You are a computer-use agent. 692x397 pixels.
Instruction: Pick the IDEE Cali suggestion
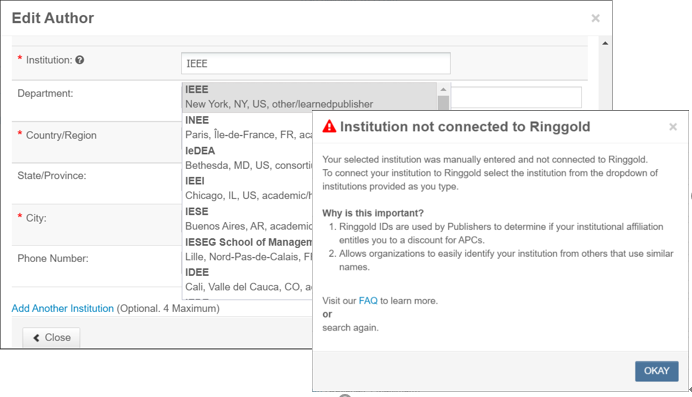tap(248, 280)
